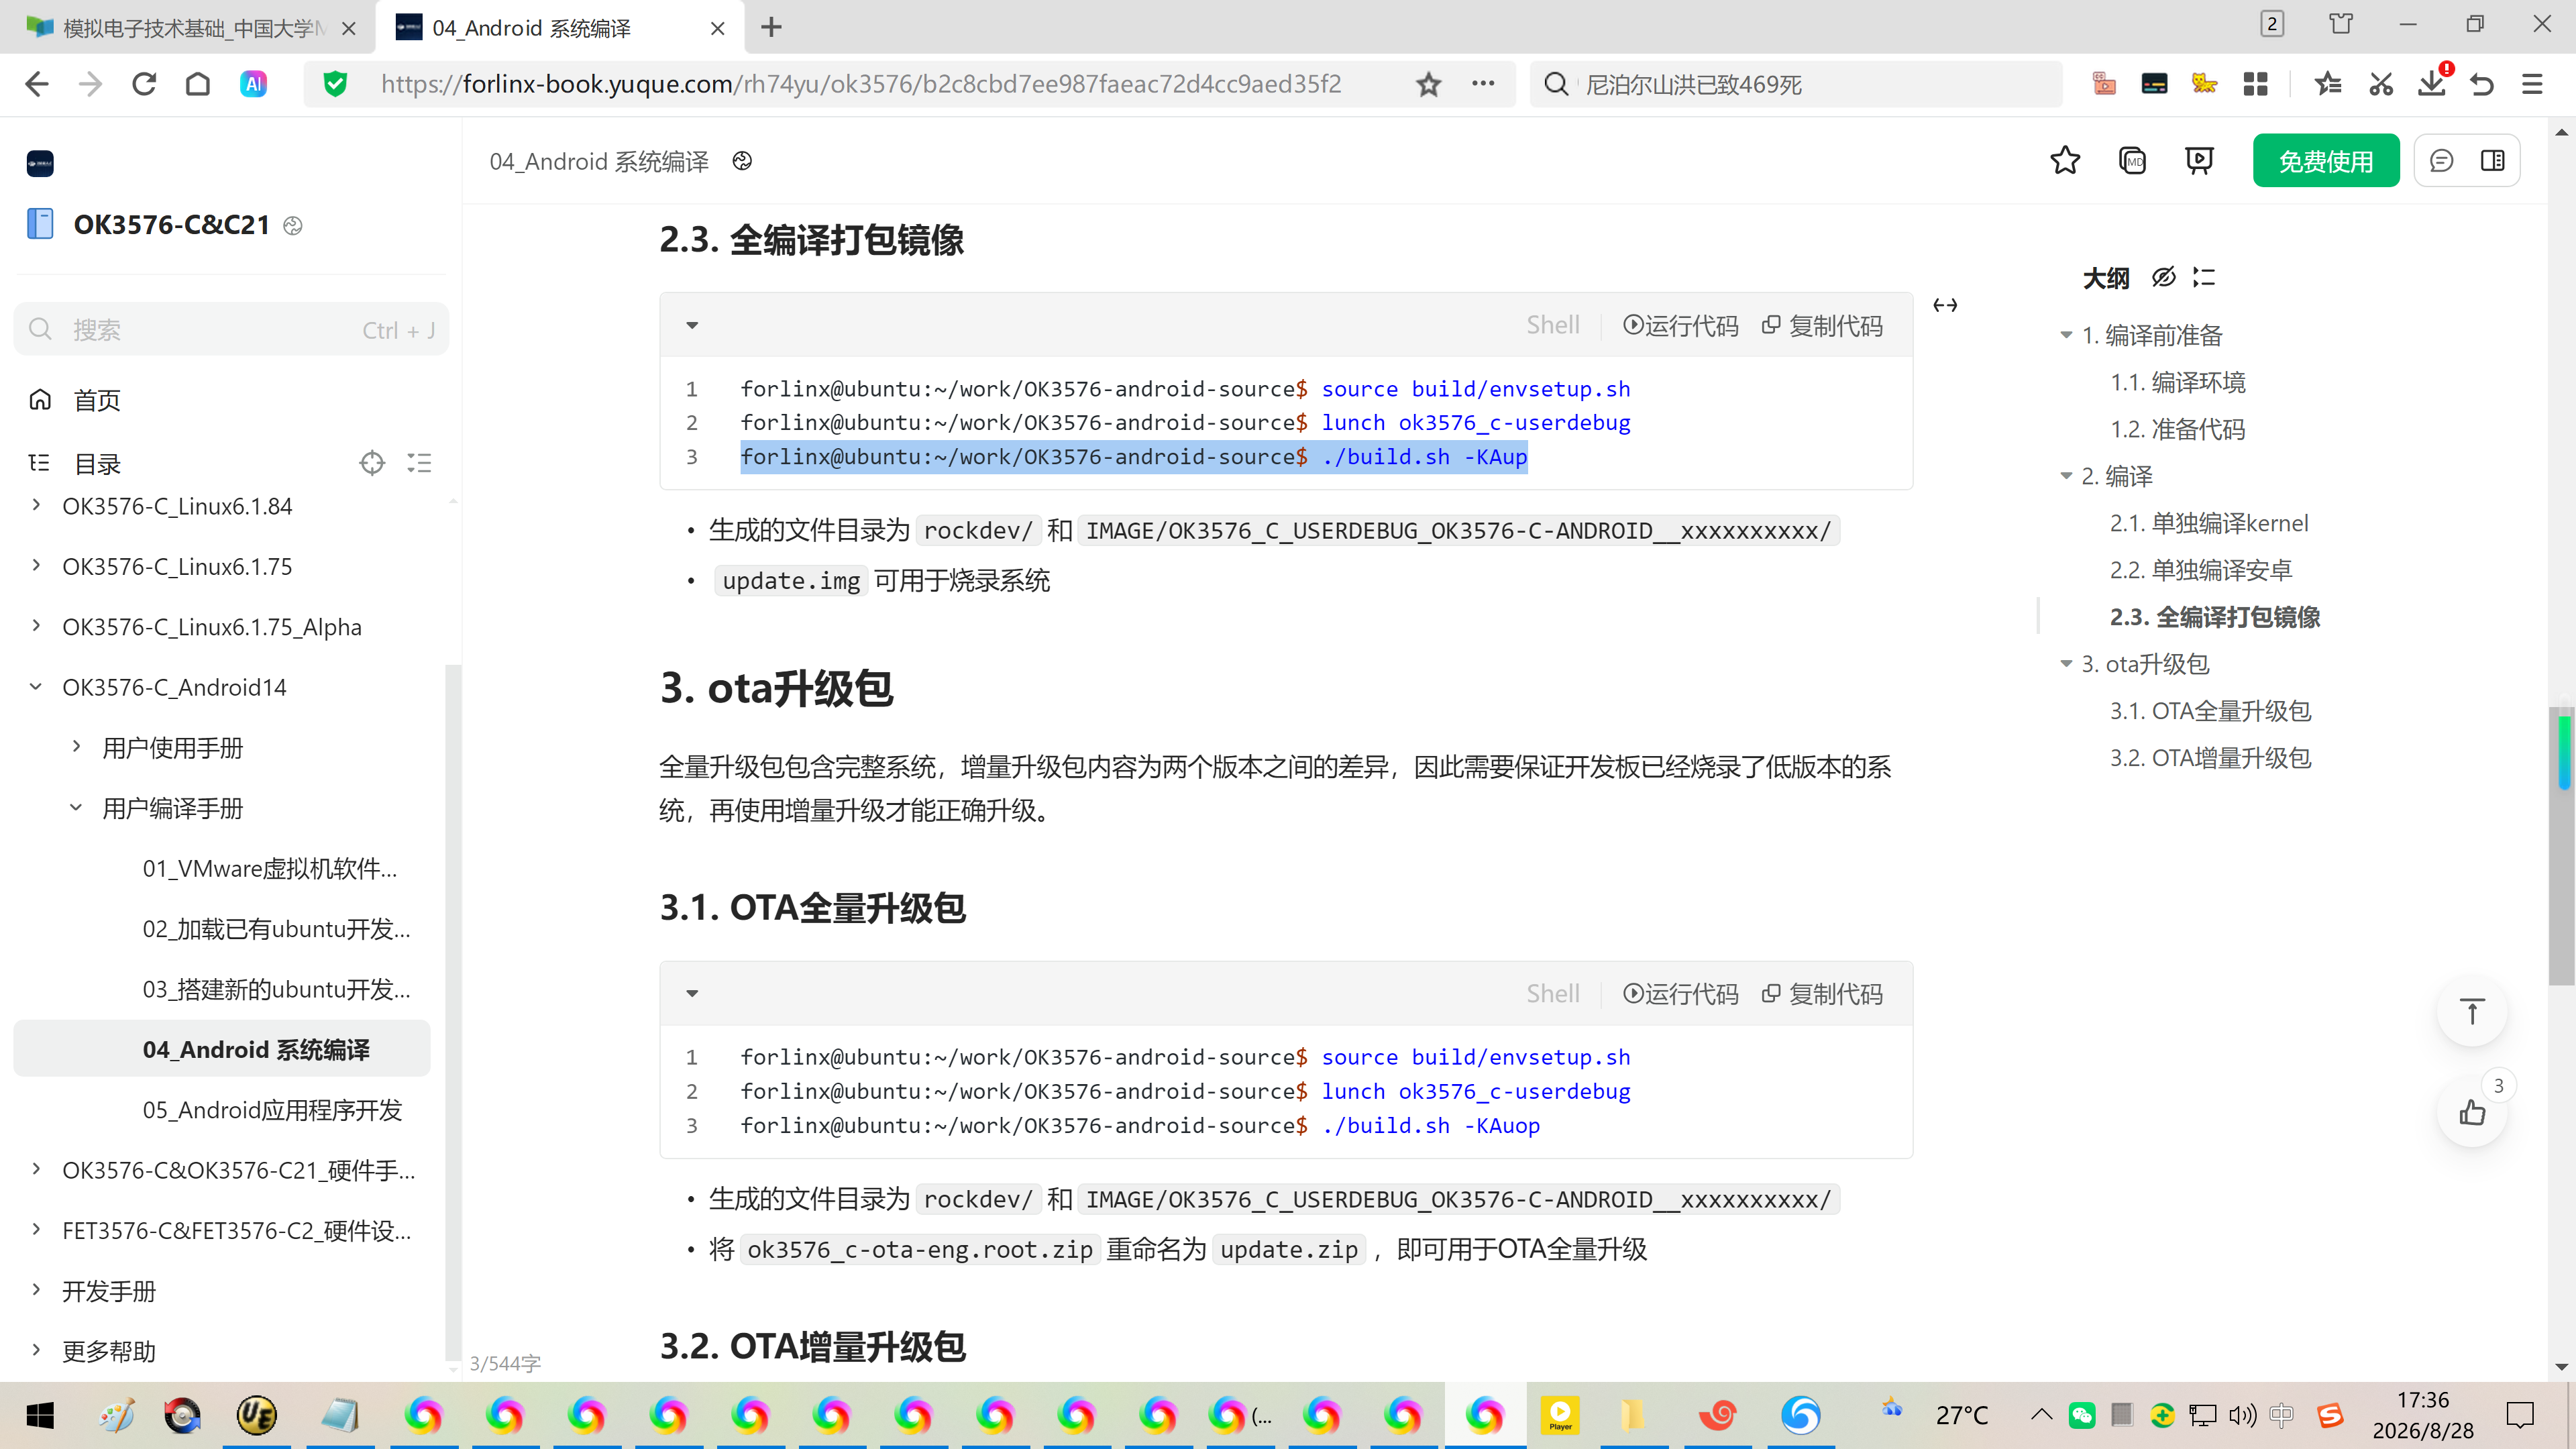Click the green 免费使用 button
This screenshot has width=2576, height=1449.
click(x=2325, y=160)
